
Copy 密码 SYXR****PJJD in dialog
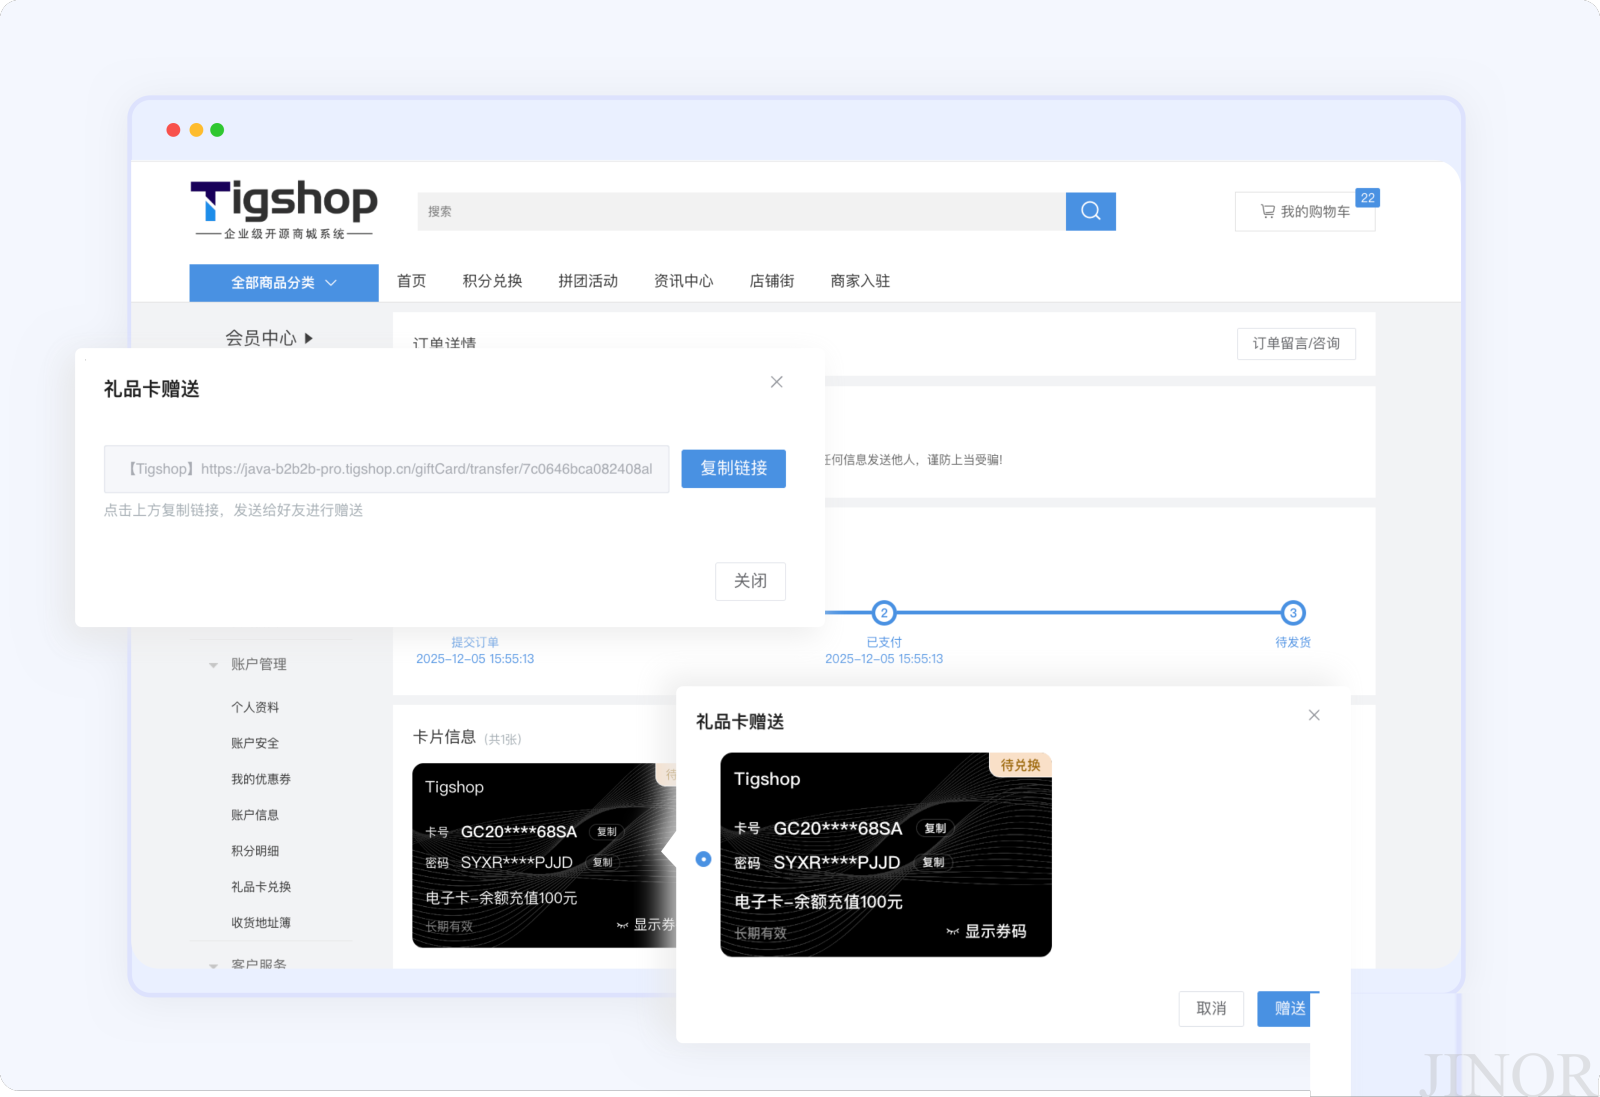[933, 862]
